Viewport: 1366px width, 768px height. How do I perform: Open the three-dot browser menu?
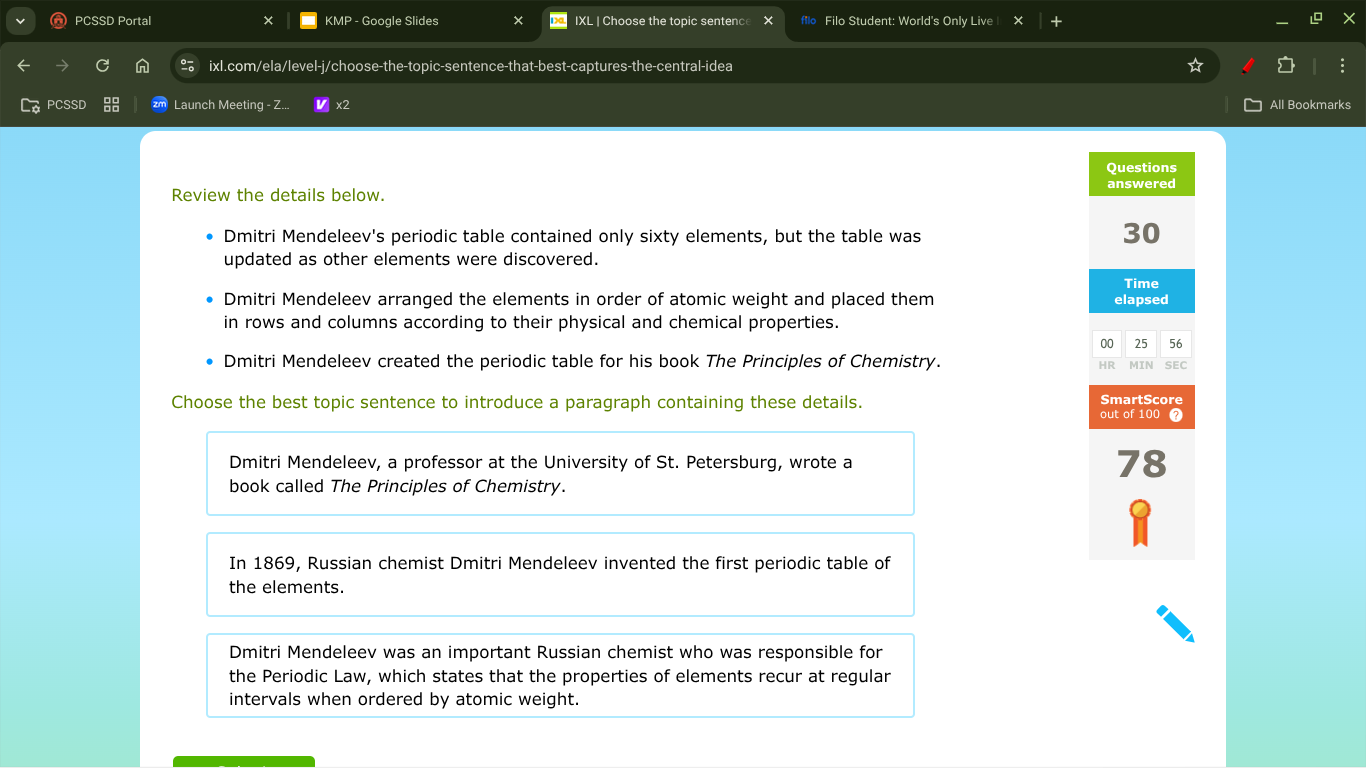click(1343, 65)
